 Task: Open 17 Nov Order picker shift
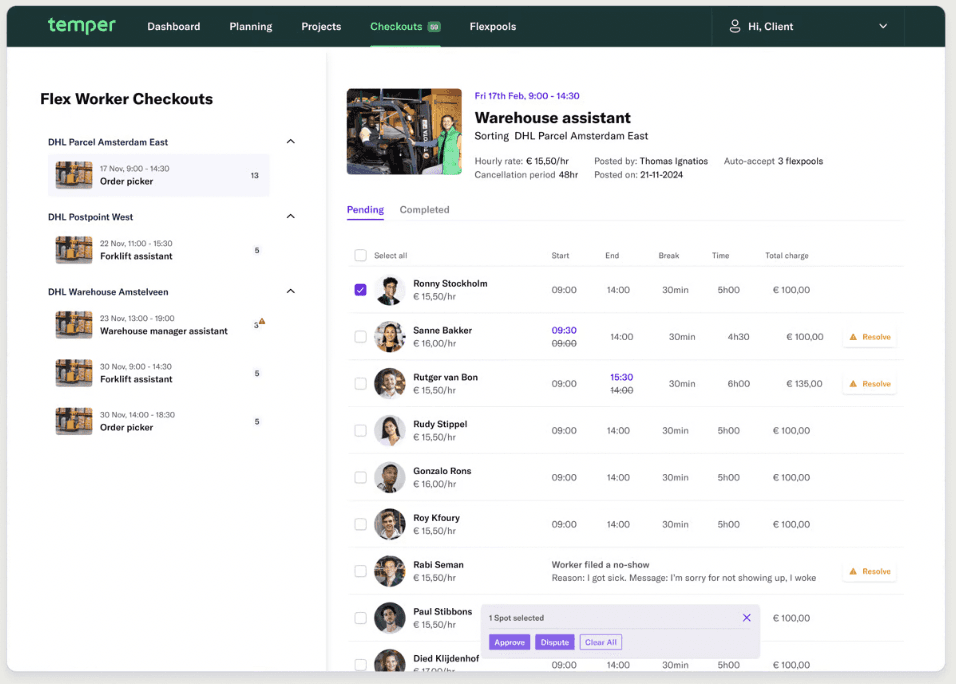(x=159, y=176)
